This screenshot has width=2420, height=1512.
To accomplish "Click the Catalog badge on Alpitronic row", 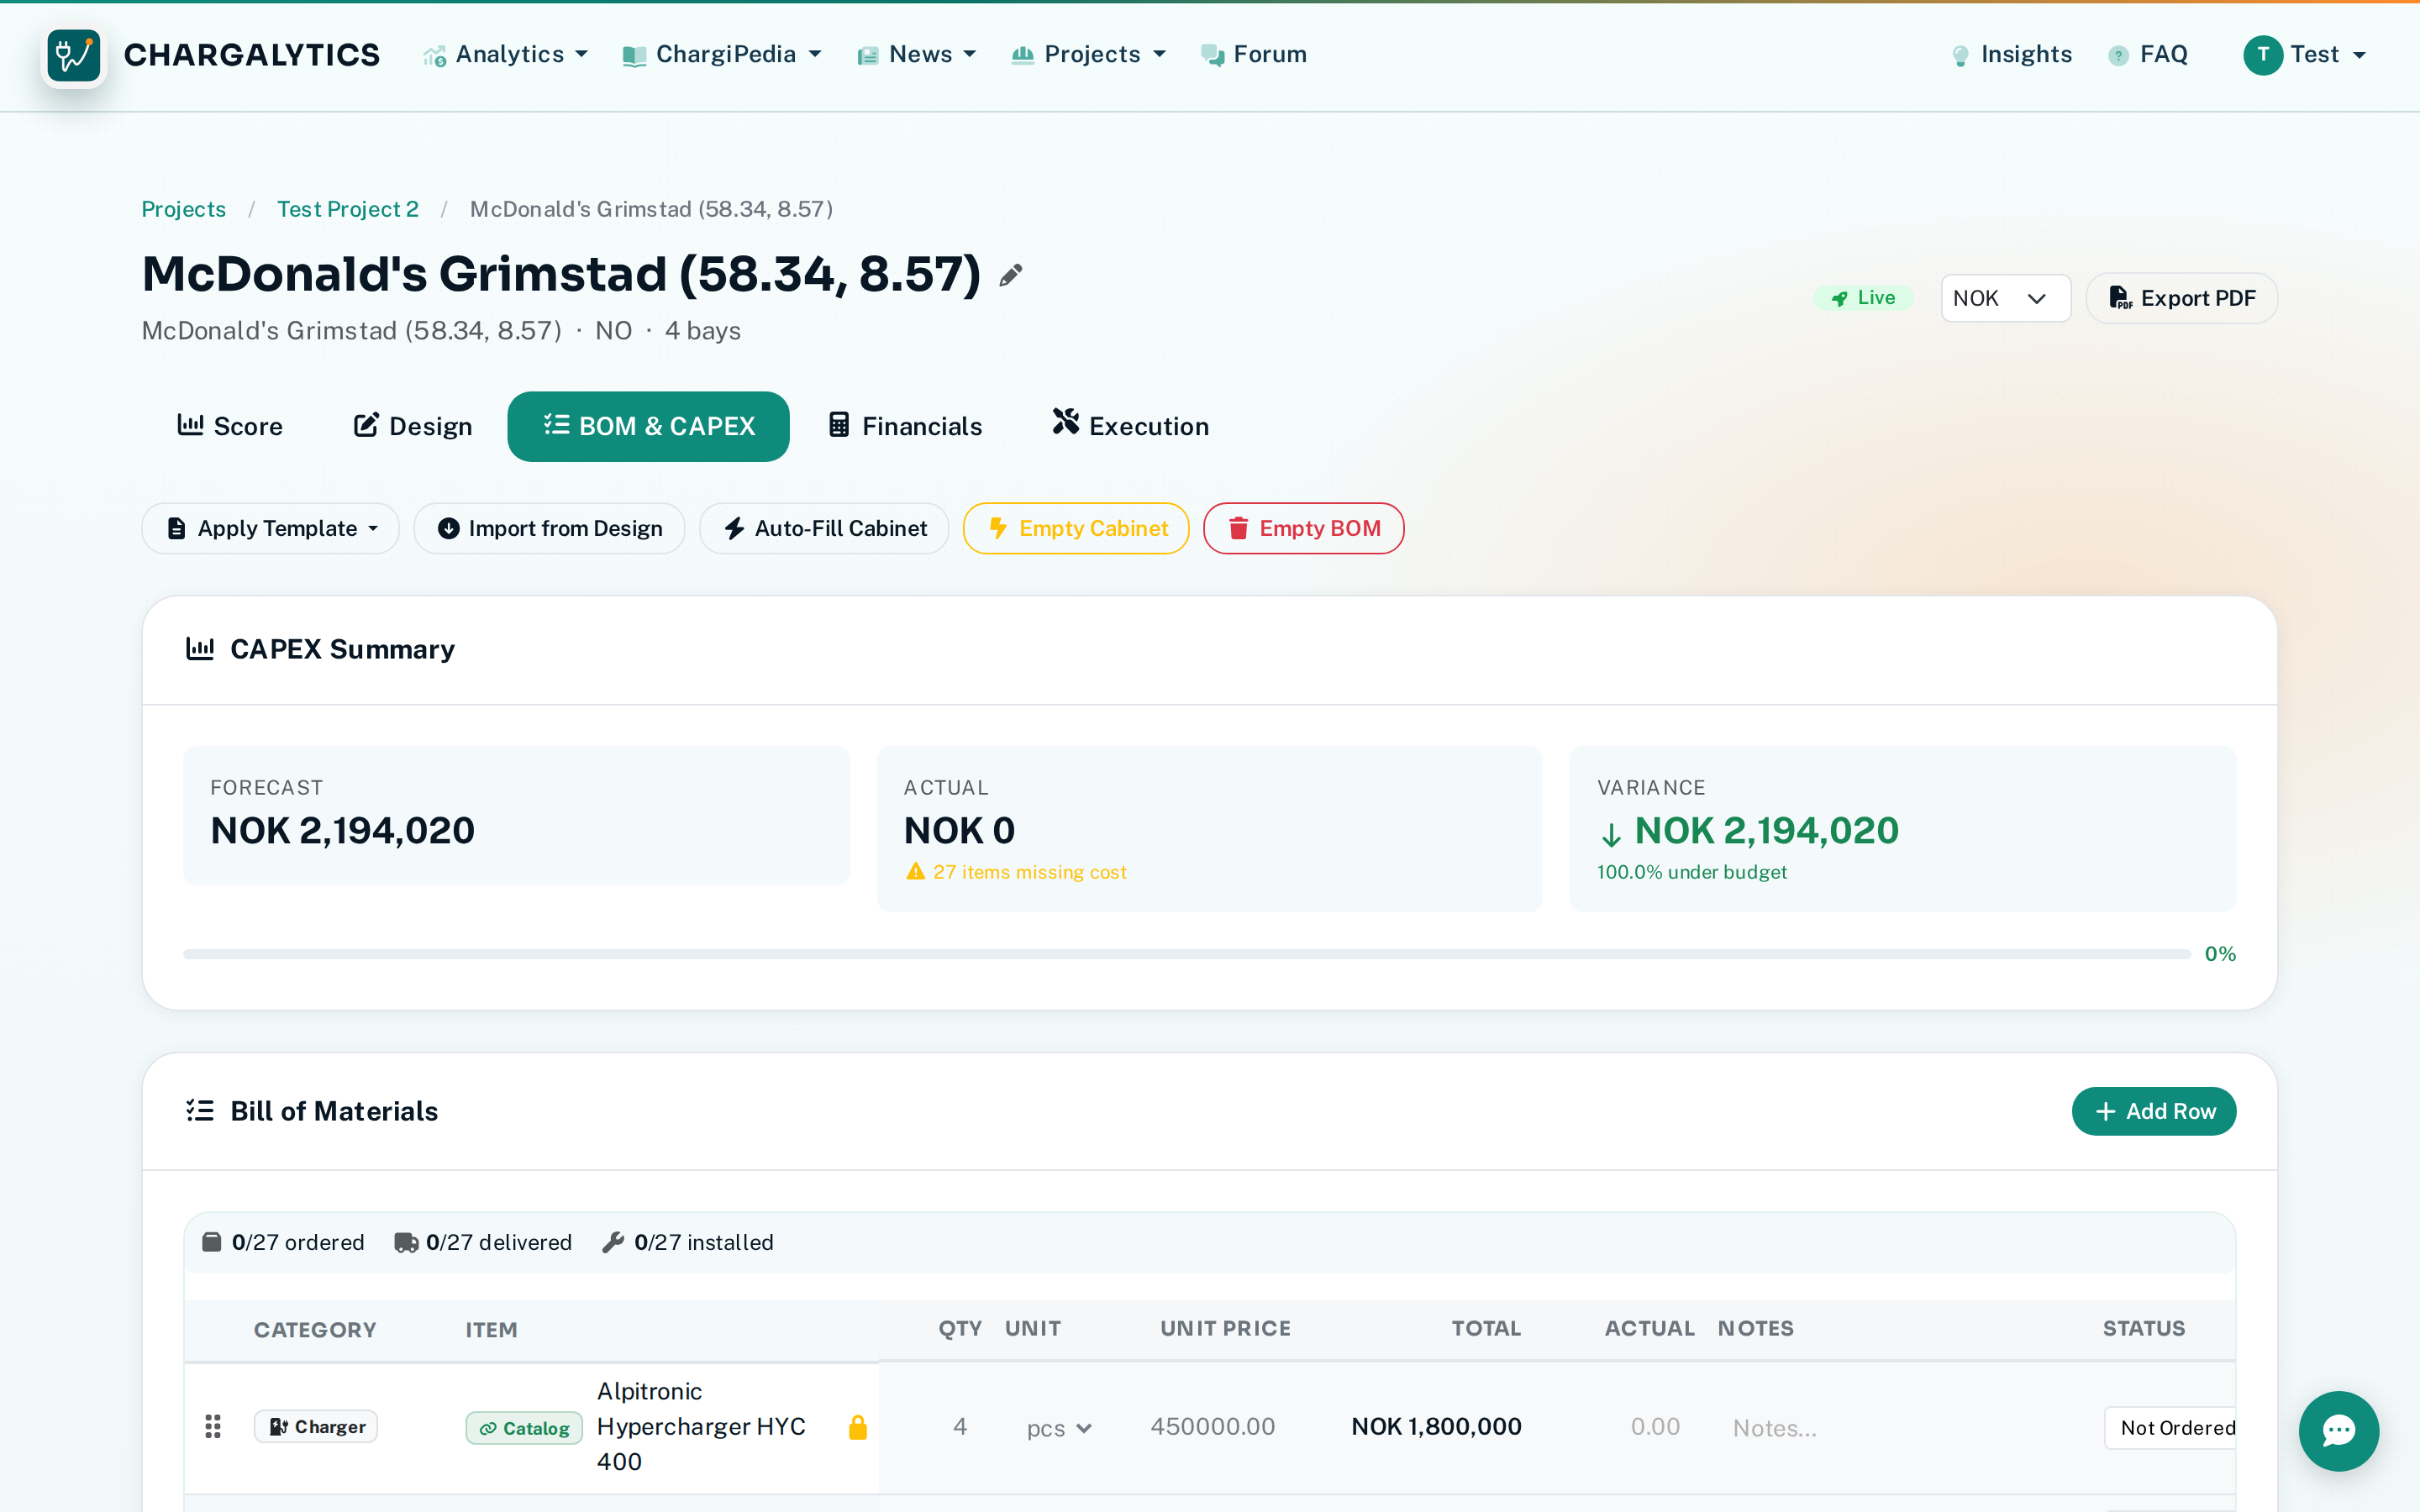I will (524, 1428).
